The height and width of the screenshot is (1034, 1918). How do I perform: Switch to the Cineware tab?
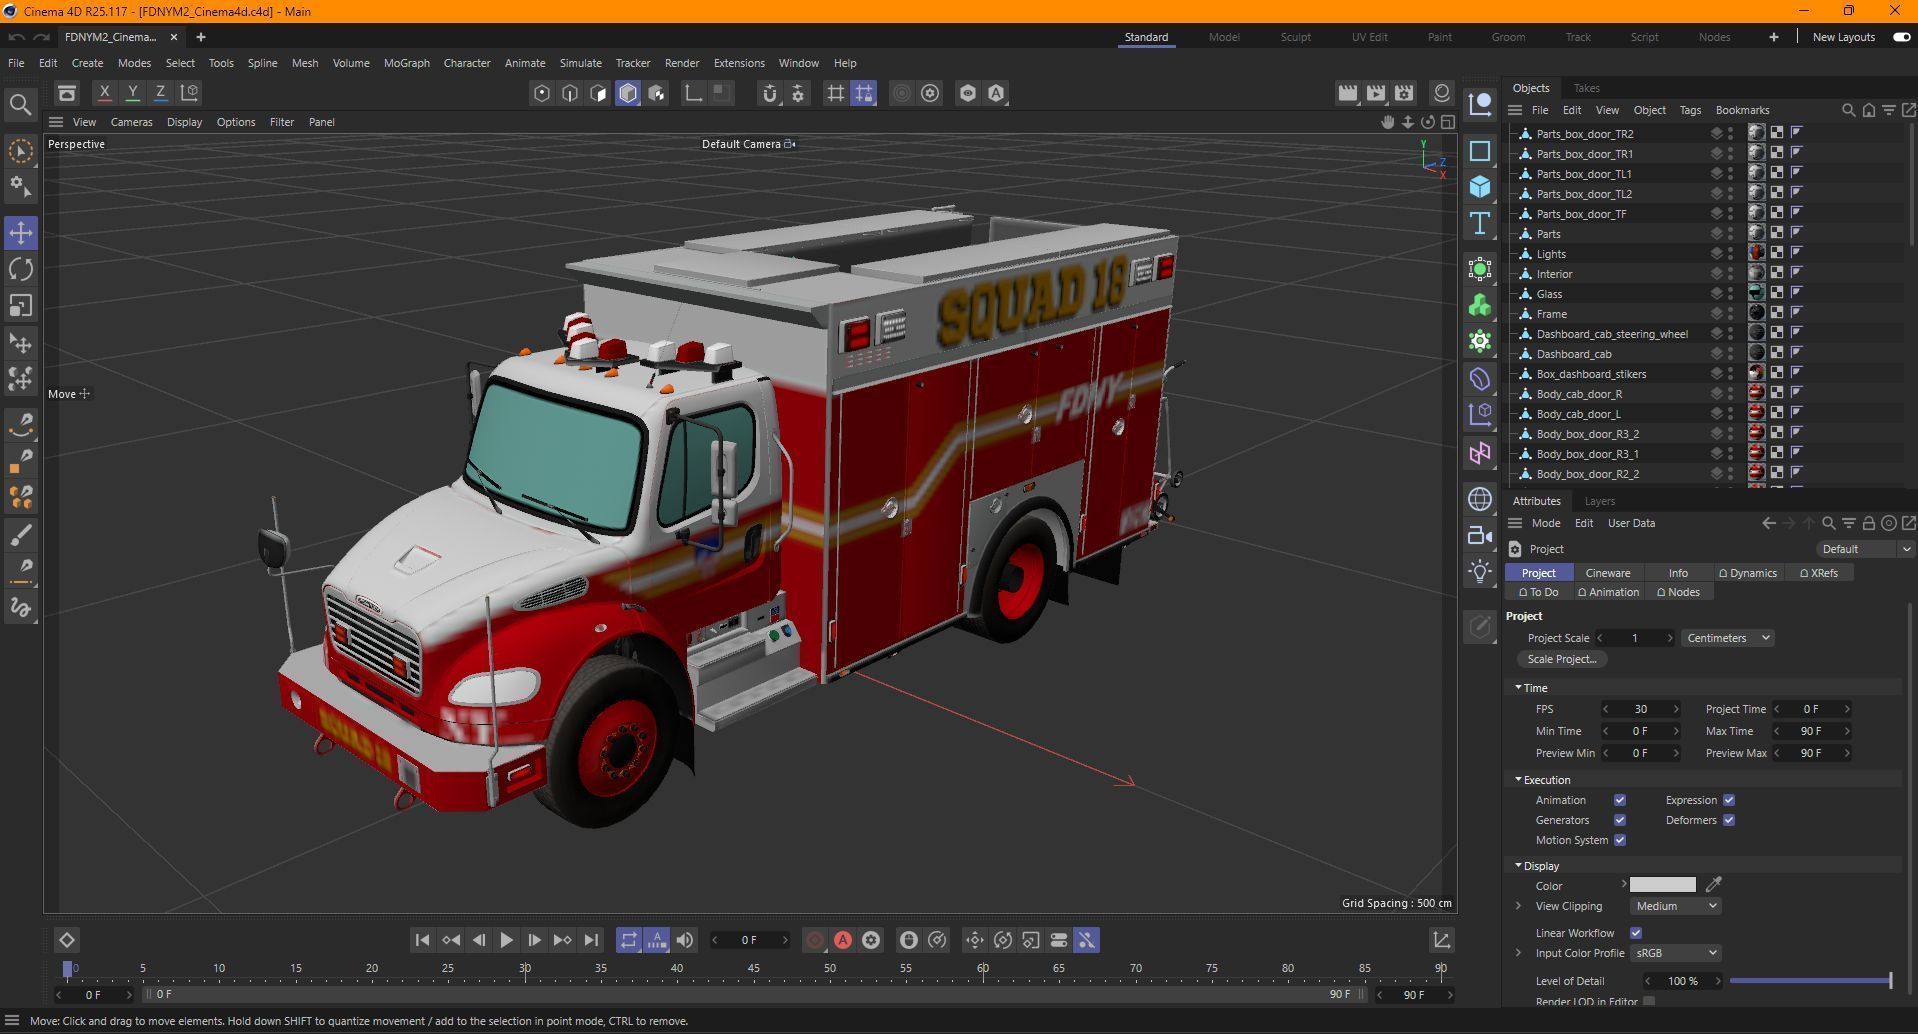pos(1607,573)
